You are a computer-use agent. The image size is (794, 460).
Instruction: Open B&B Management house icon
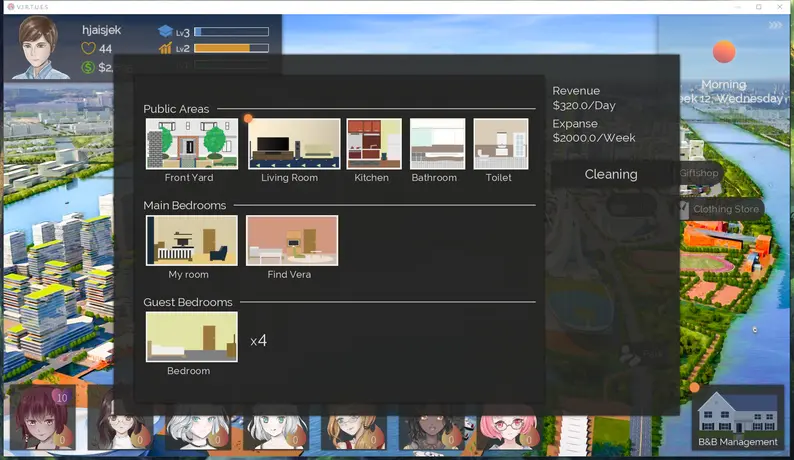point(737,415)
